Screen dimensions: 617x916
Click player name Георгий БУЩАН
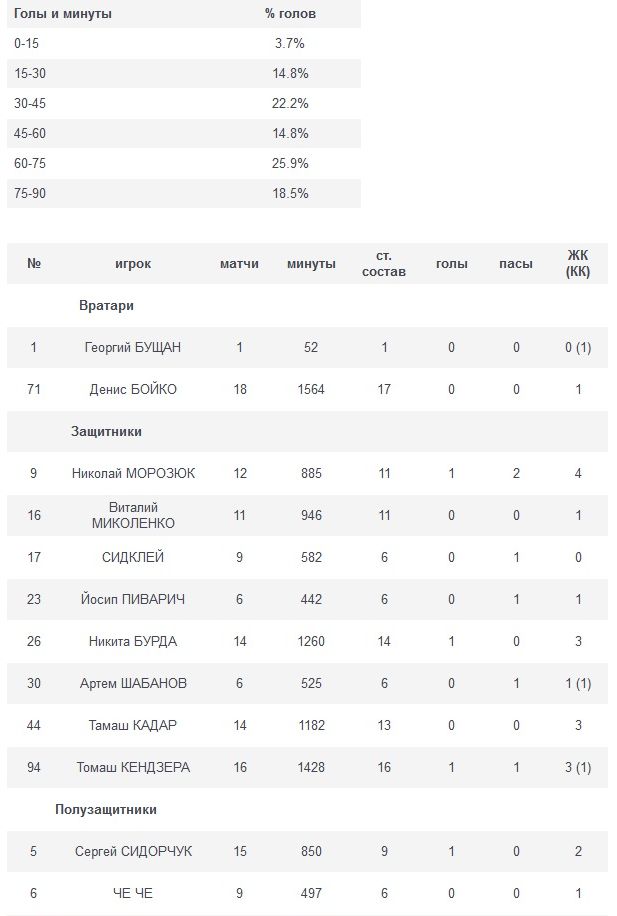(133, 348)
